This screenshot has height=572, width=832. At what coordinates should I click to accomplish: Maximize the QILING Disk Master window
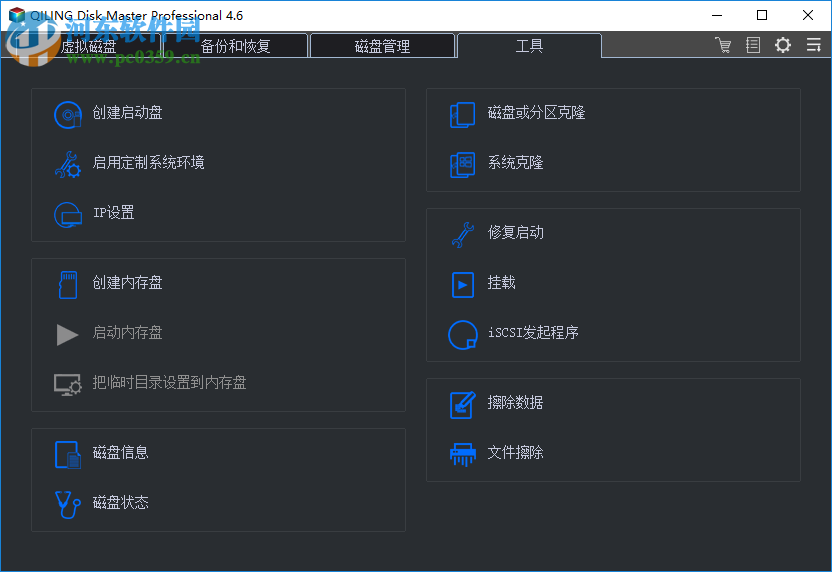(x=762, y=15)
